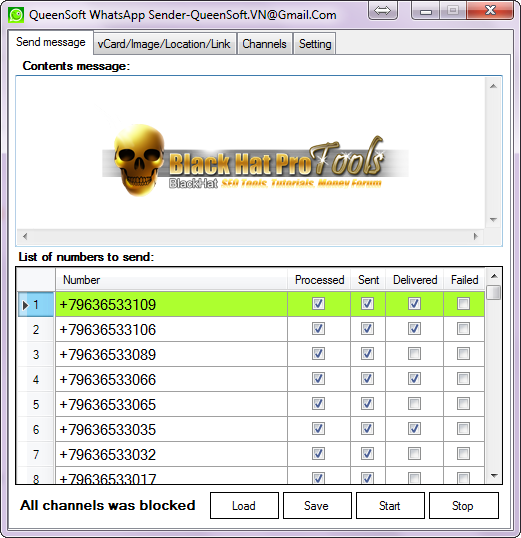Click the numbers list scrollbar thumb
The height and width of the screenshot is (538, 521).
tap(494, 293)
